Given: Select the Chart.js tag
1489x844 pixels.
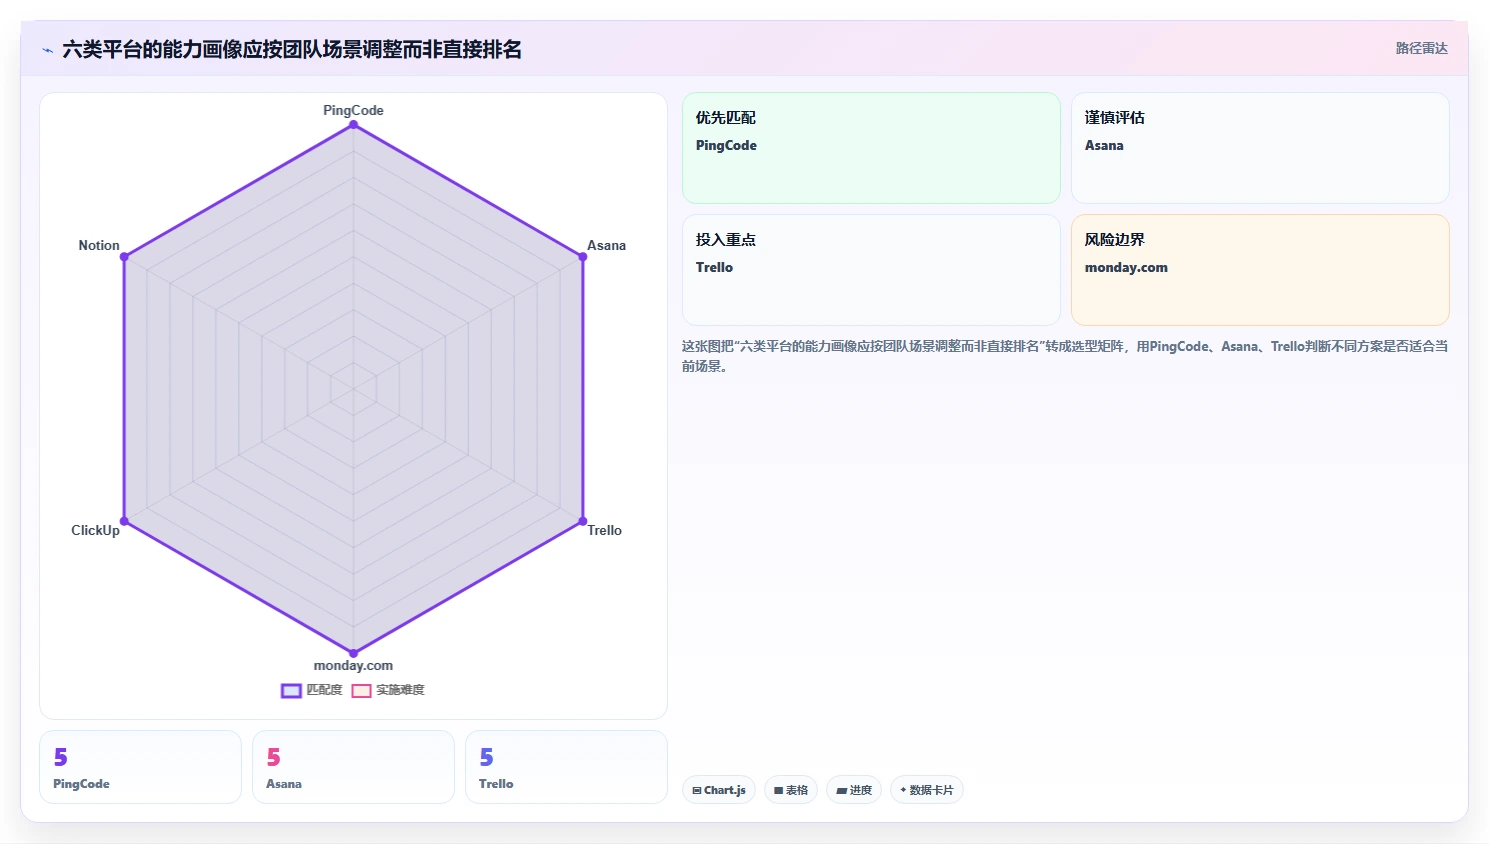Looking at the screenshot, I should tap(719, 790).
